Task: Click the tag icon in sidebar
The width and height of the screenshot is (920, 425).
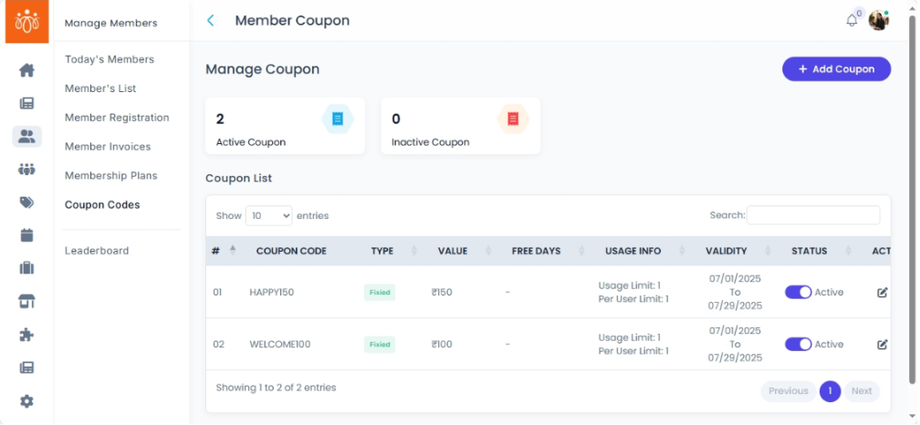Action: coord(27,202)
